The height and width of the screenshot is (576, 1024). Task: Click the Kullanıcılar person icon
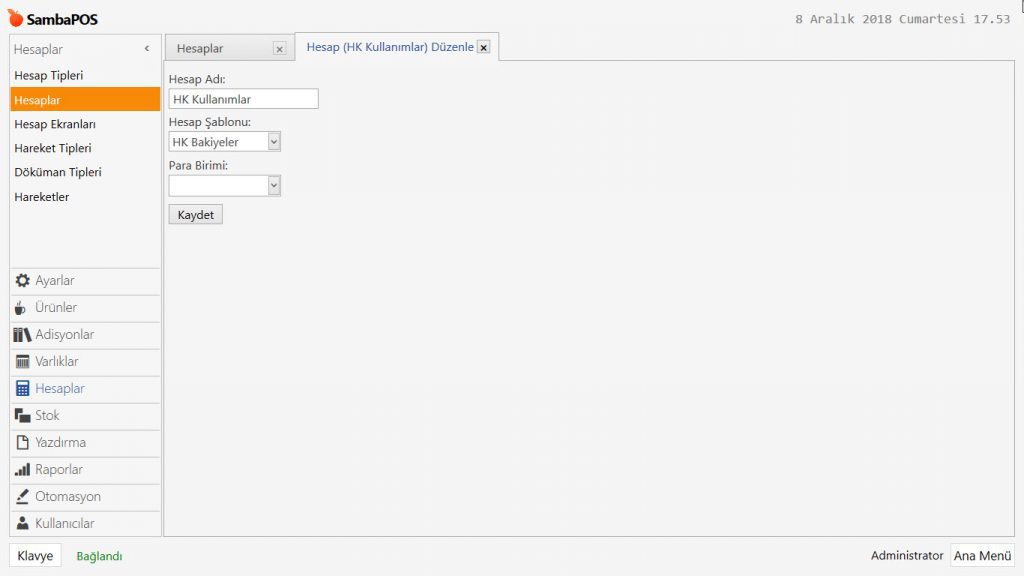[22, 524]
